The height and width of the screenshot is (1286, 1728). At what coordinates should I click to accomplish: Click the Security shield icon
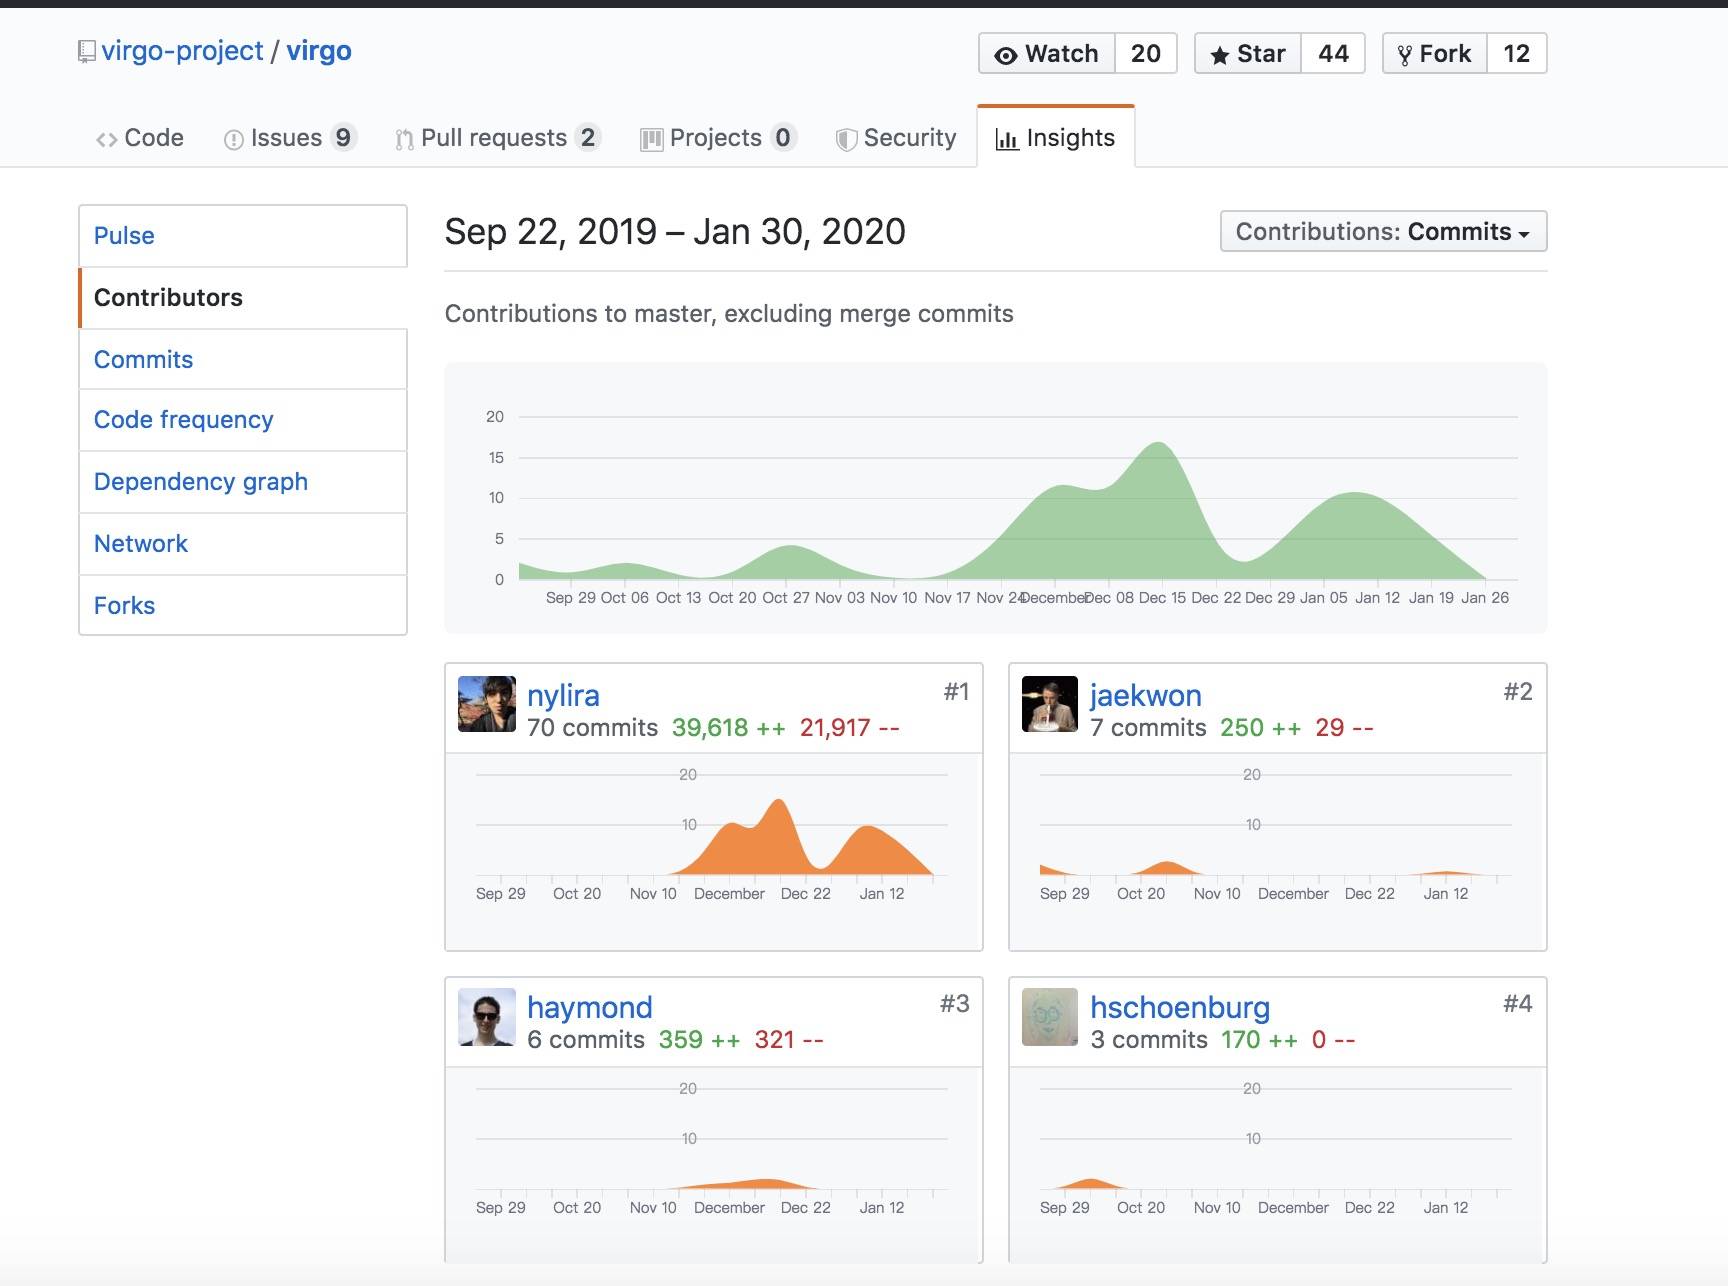point(846,140)
